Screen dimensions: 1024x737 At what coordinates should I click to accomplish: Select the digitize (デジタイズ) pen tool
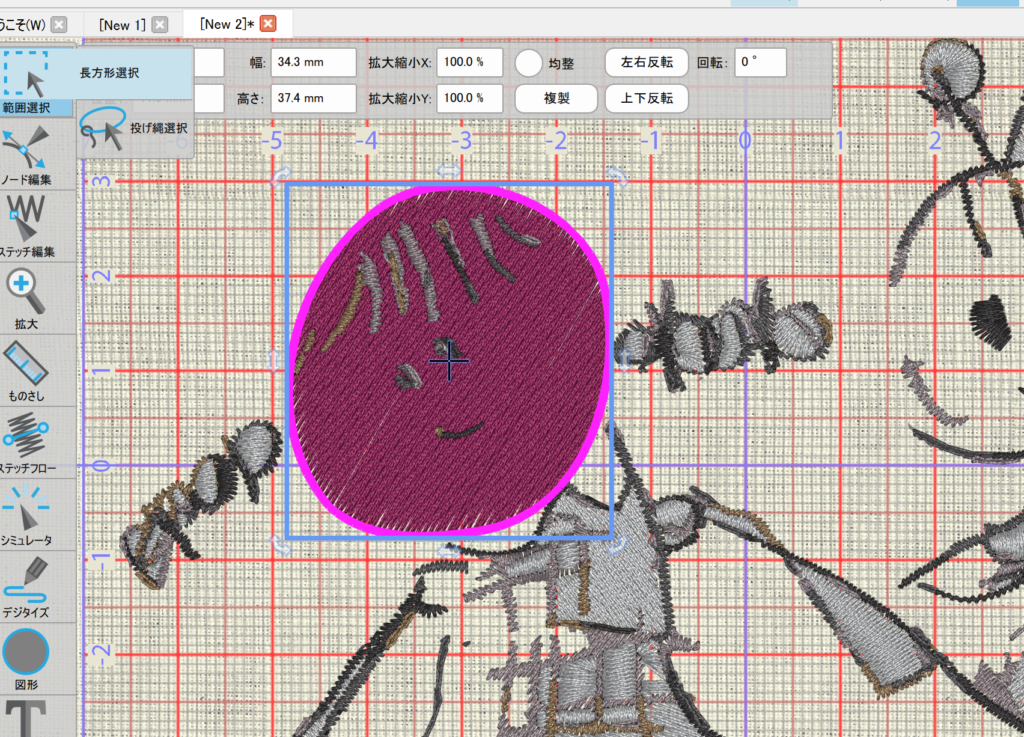(39, 585)
